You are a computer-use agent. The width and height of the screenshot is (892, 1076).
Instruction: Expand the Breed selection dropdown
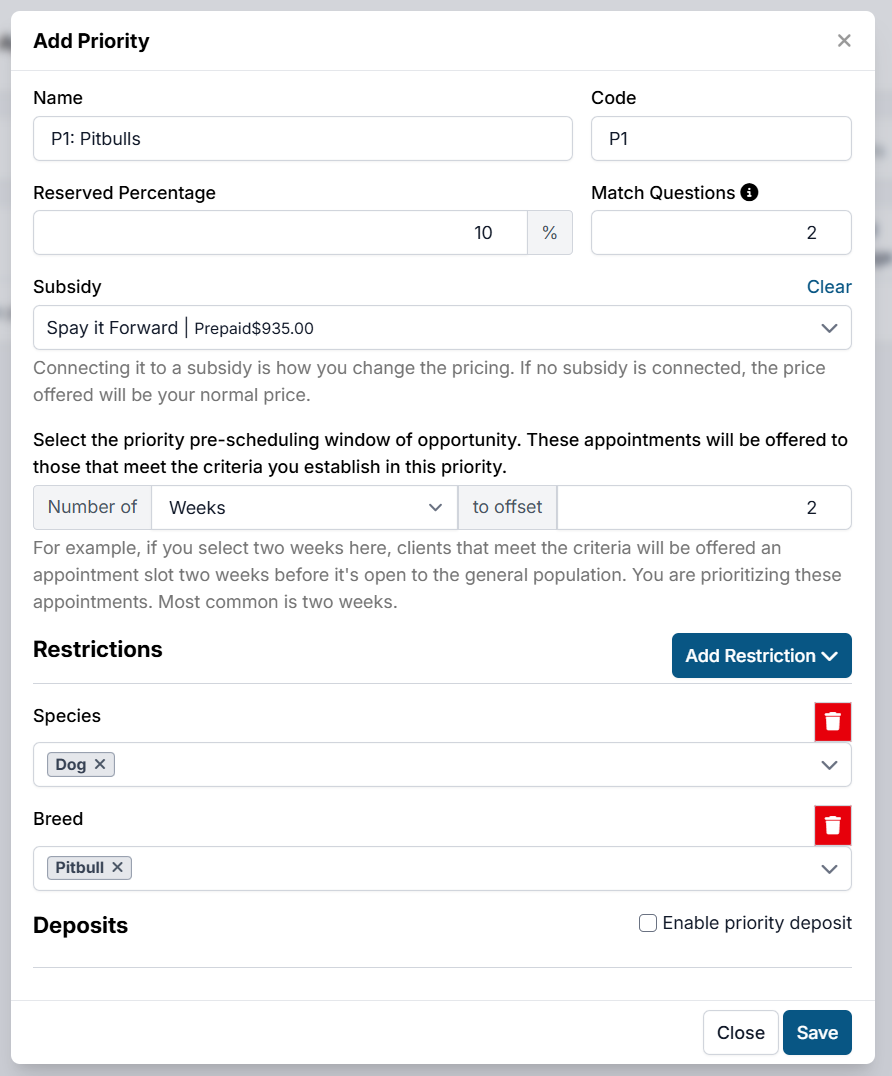click(828, 868)
